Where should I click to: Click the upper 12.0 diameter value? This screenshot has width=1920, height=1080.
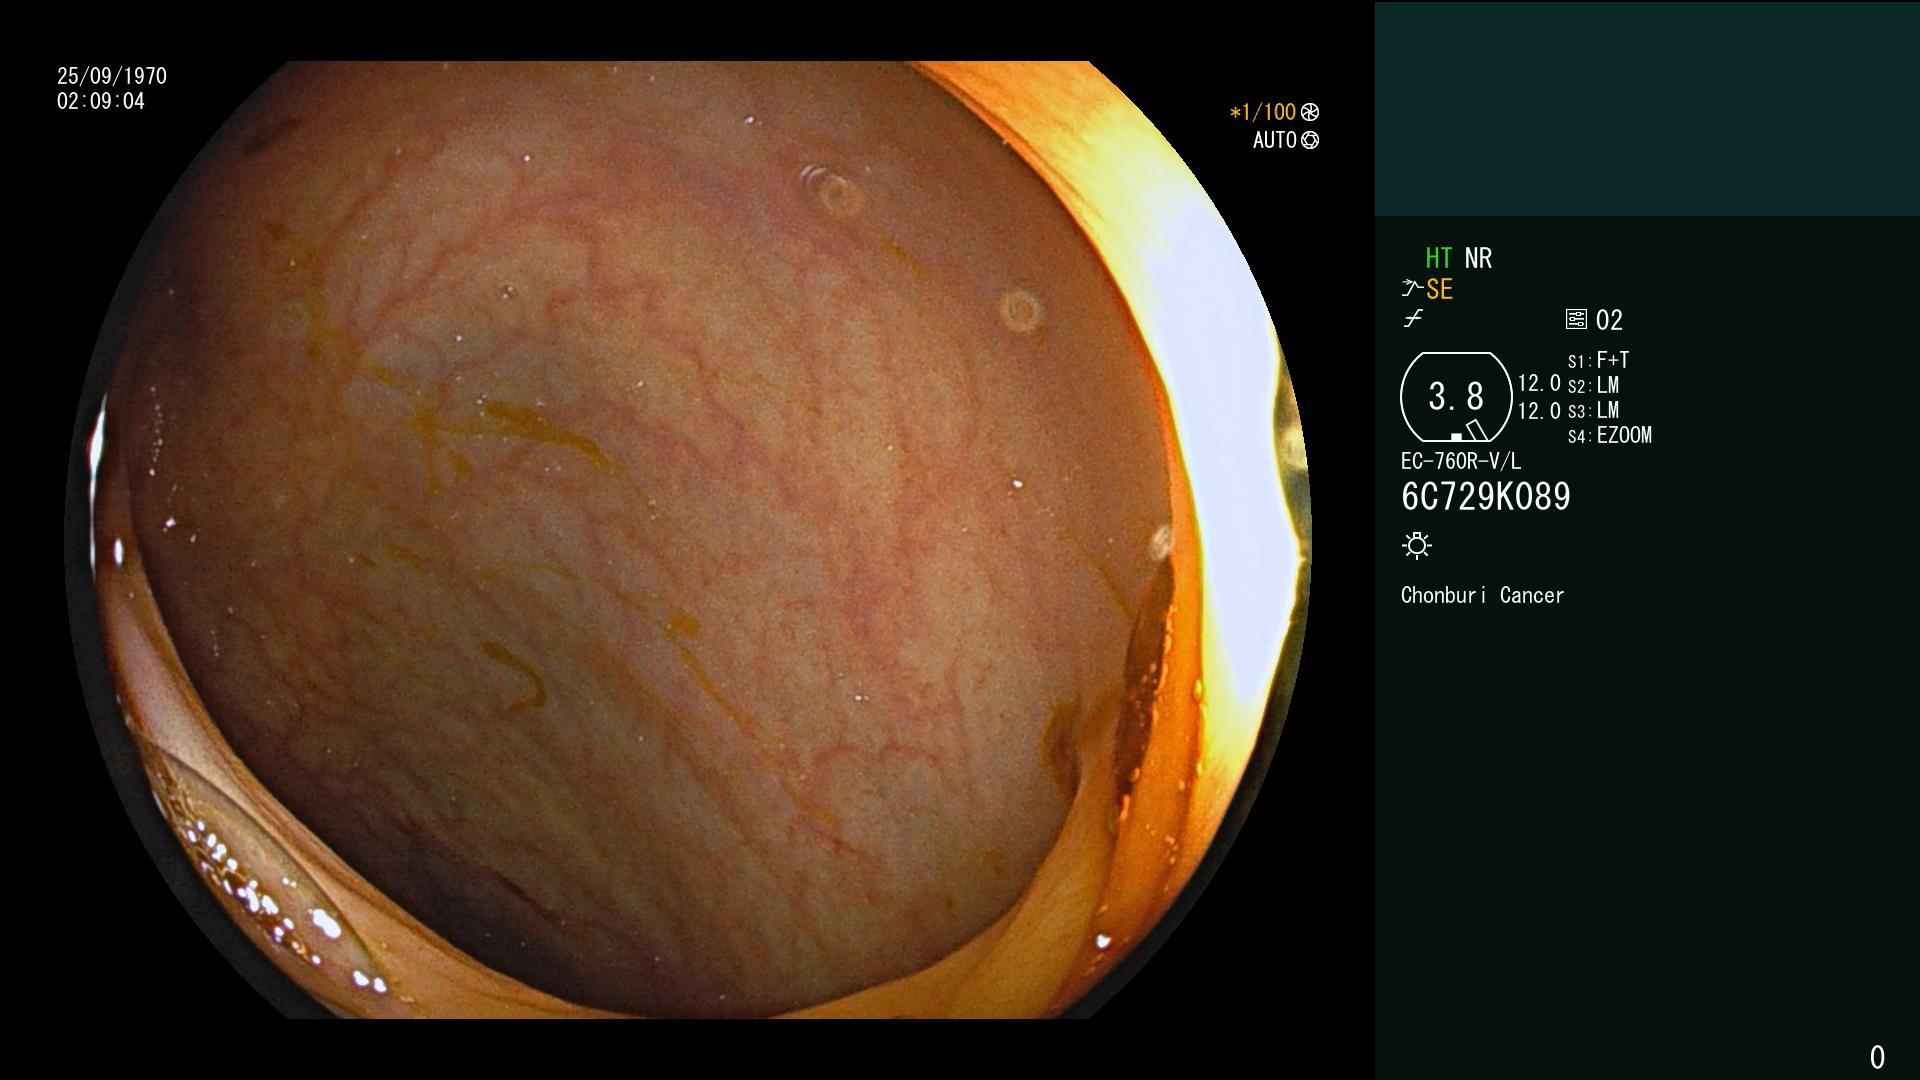click(1539, 383)
